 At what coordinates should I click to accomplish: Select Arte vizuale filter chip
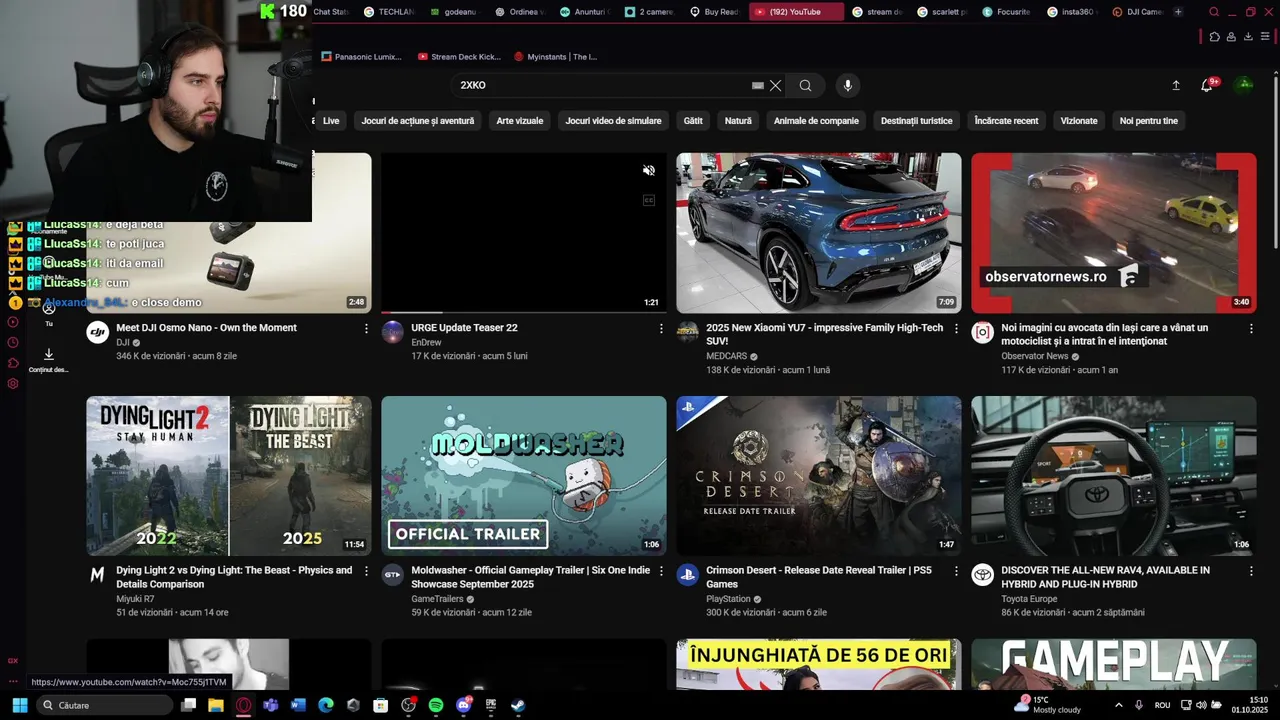click(520, 121)
